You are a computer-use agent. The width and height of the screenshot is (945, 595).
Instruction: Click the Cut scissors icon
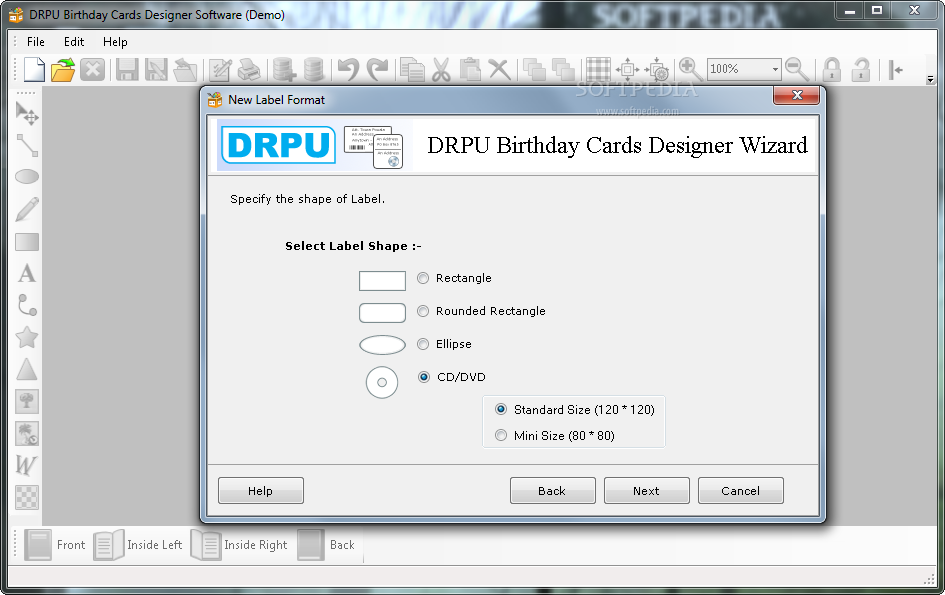(441, 69)
